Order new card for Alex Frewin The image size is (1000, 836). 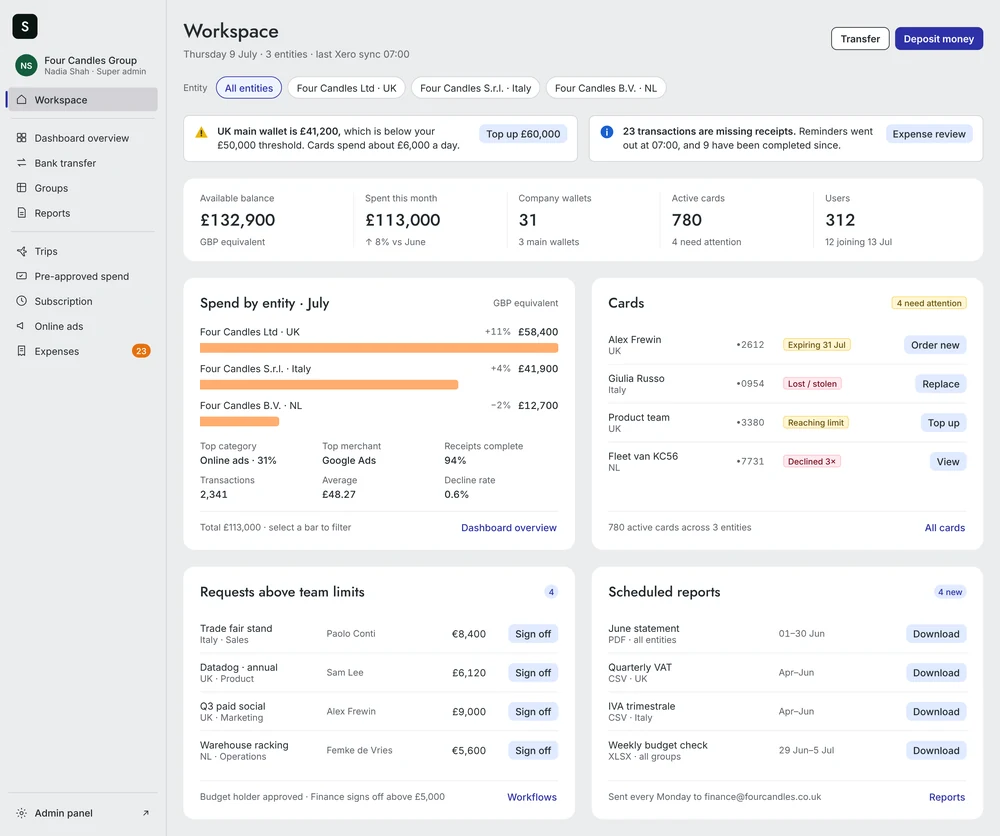click(935, 345)
